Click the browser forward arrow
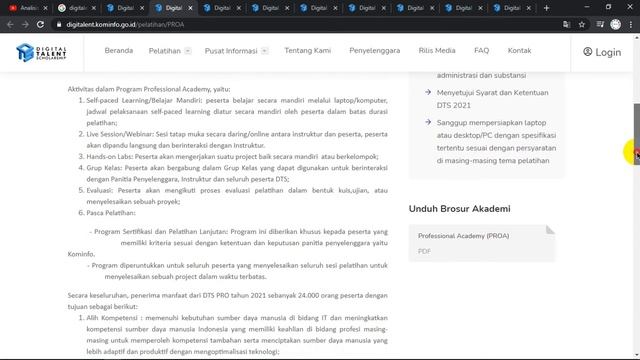640x360 pixels. 25,24
